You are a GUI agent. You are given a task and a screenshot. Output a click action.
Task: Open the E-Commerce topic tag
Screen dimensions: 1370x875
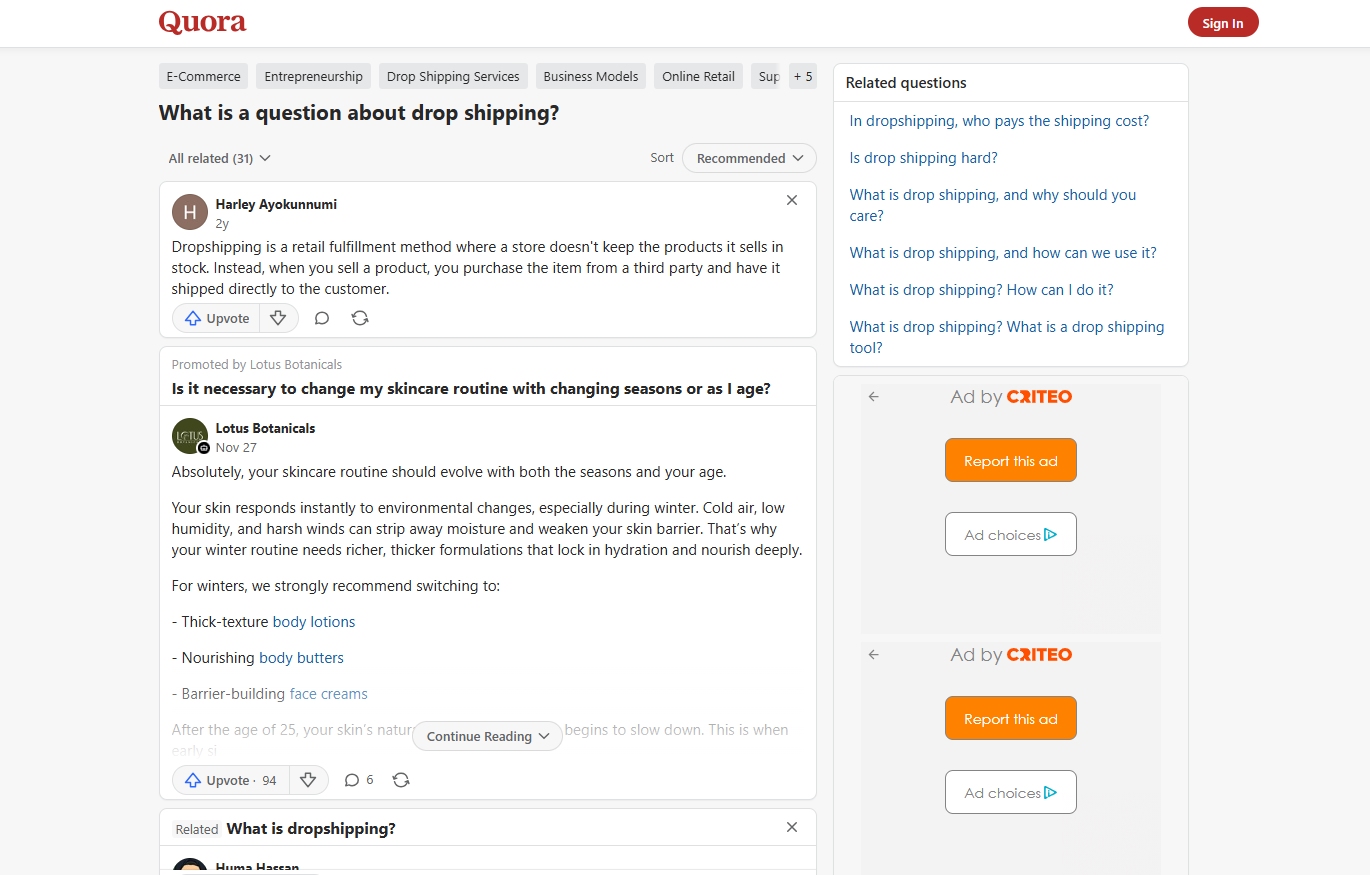[x=203, y=75]
